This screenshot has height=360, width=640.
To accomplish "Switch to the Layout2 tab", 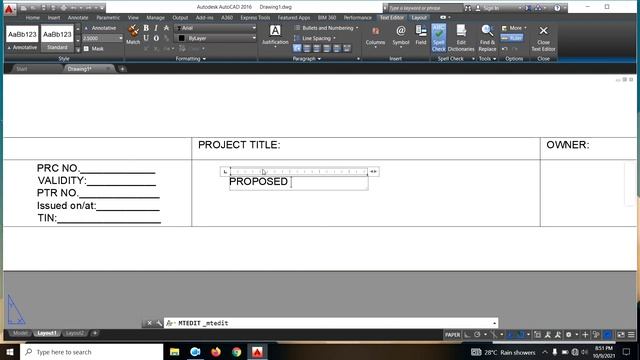I will pyautogui.click(x=74, y=333).
